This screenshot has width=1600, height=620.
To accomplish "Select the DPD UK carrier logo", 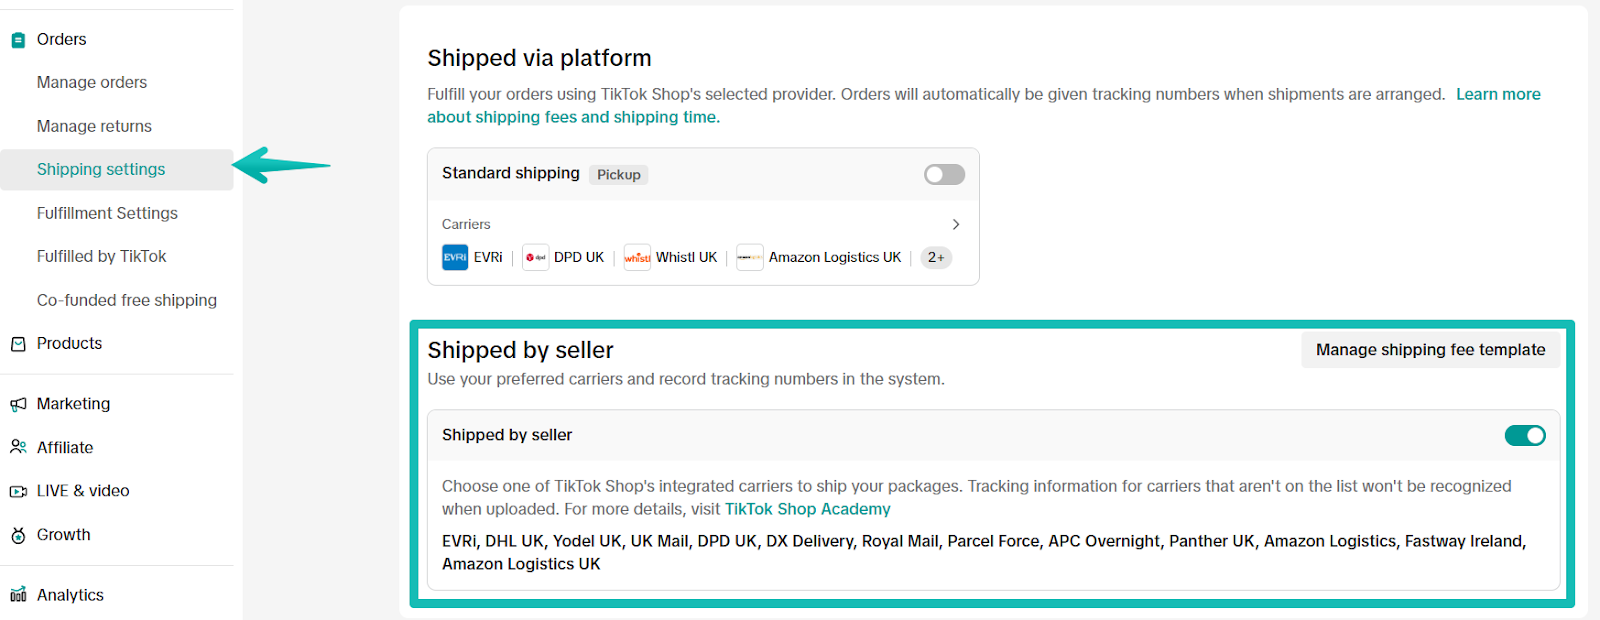I will pos(535,257).
